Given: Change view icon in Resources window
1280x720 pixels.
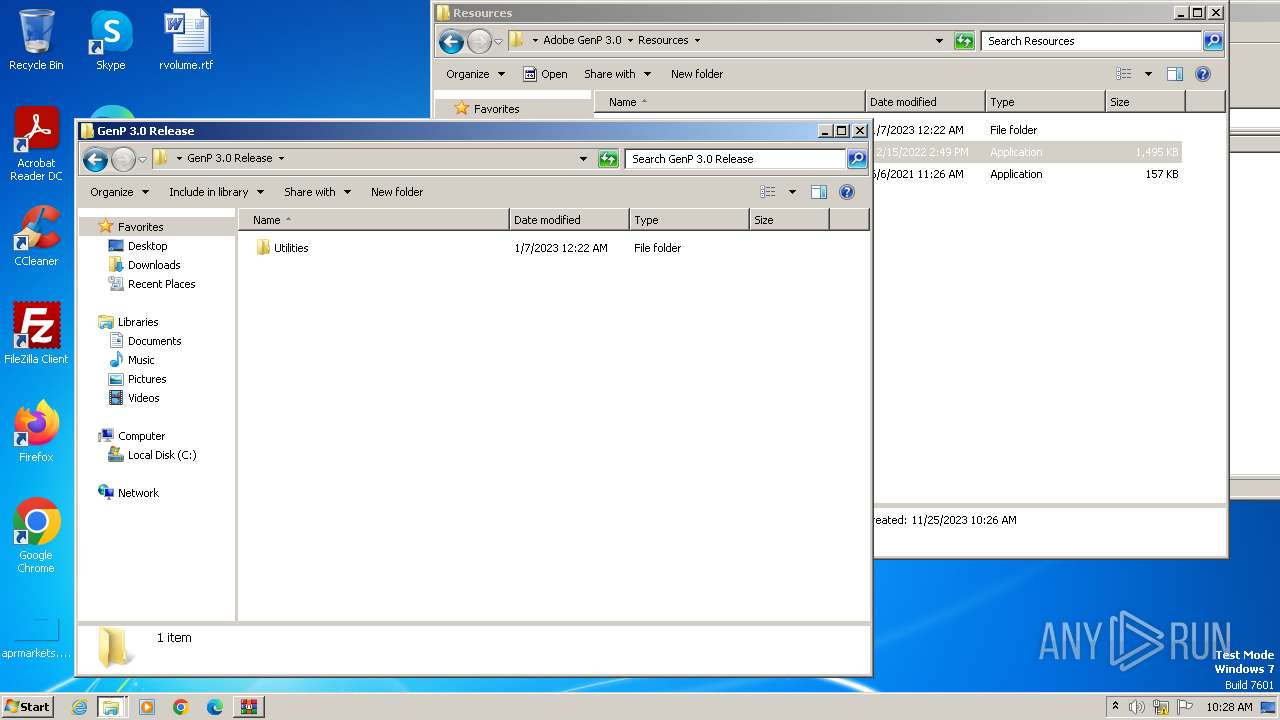Looking at the screenshot, I should (1124, 74).
